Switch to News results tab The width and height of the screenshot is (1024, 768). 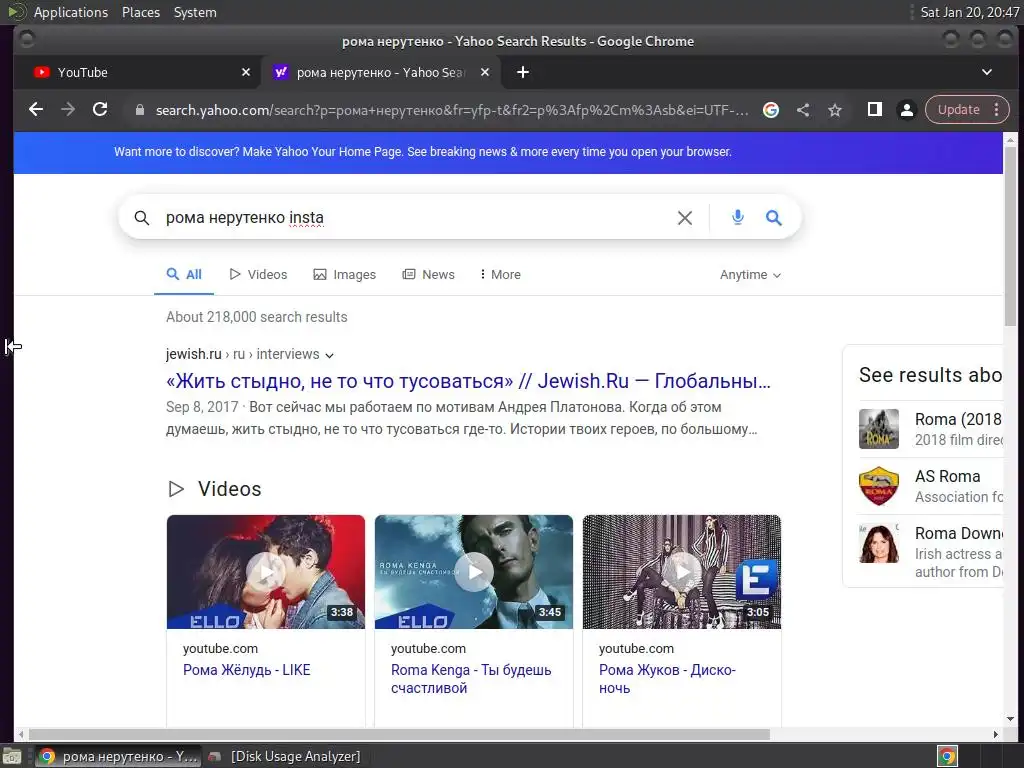[428, 274]
